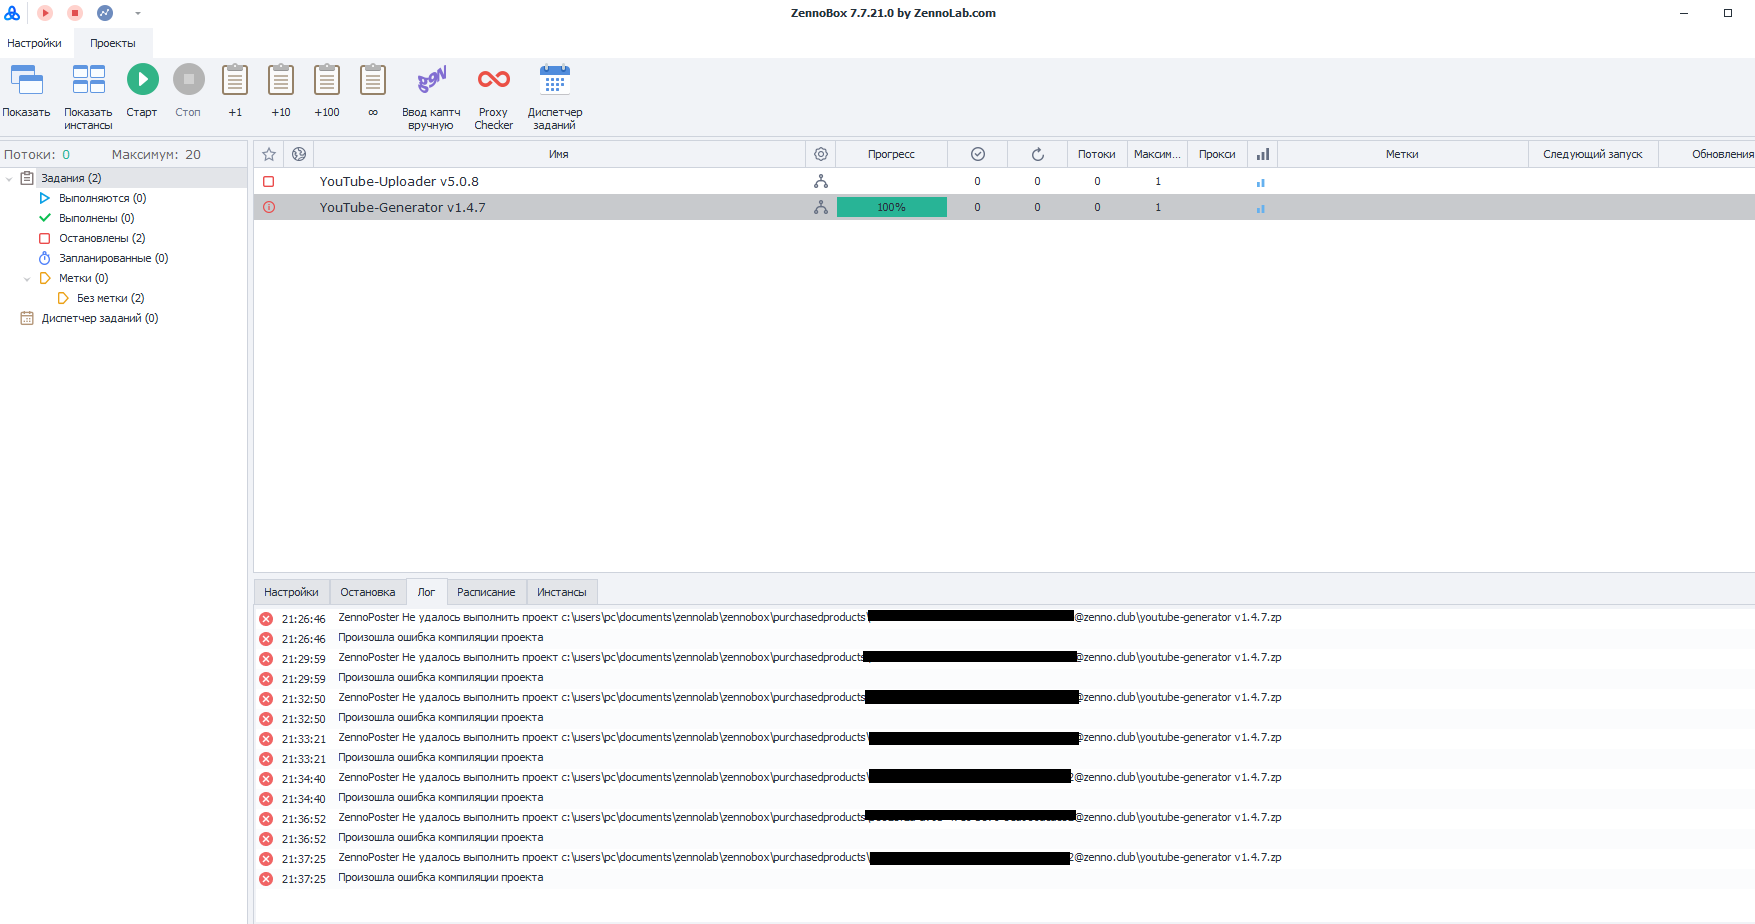The height and width of the screenshot is (924, 1755).
Task: Start projects with the green Старт button
Action: coord(142,80)
